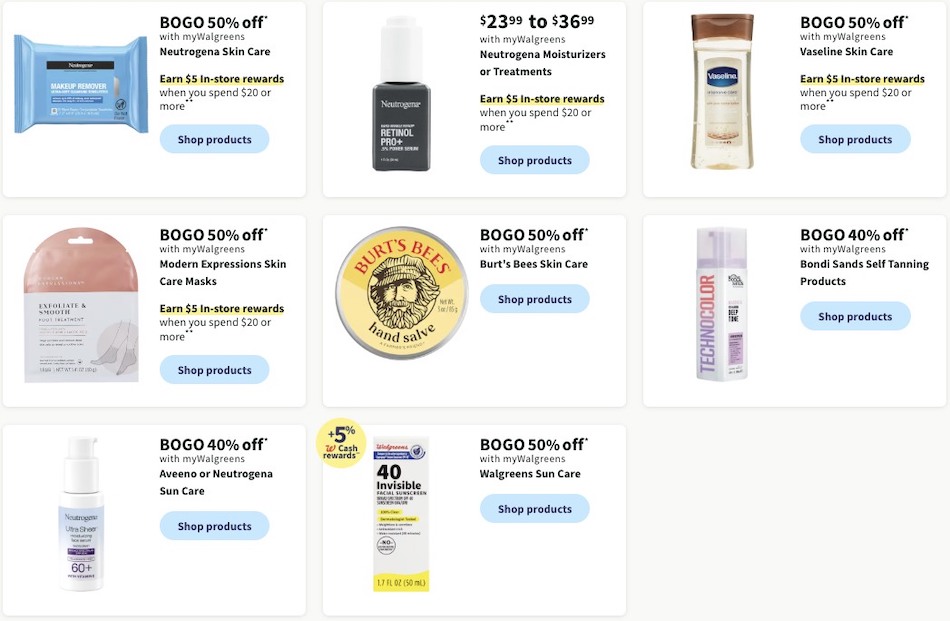Select the Modern Expressions foot treatment mask image
Image resolution: width=950 pixels, height=621 pixels.
[x=80, y=300]
